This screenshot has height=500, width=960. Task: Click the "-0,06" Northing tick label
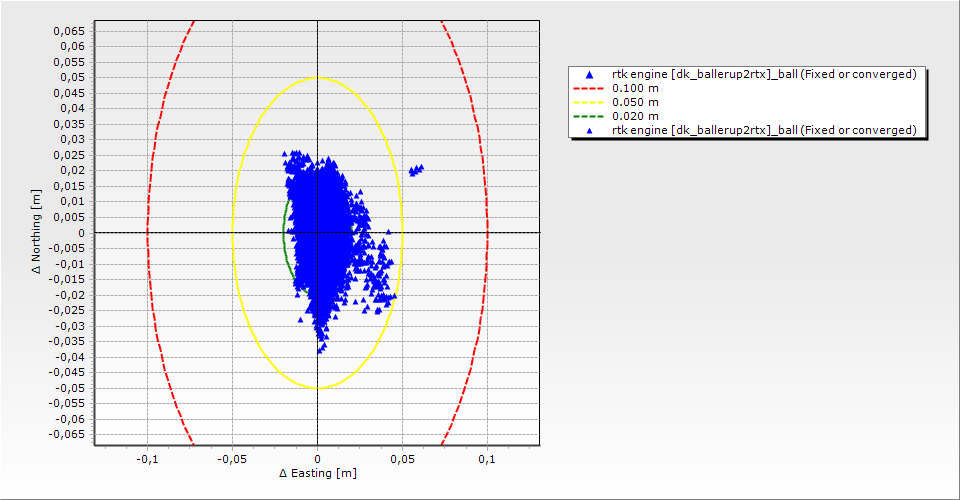(x=70, y=419)
